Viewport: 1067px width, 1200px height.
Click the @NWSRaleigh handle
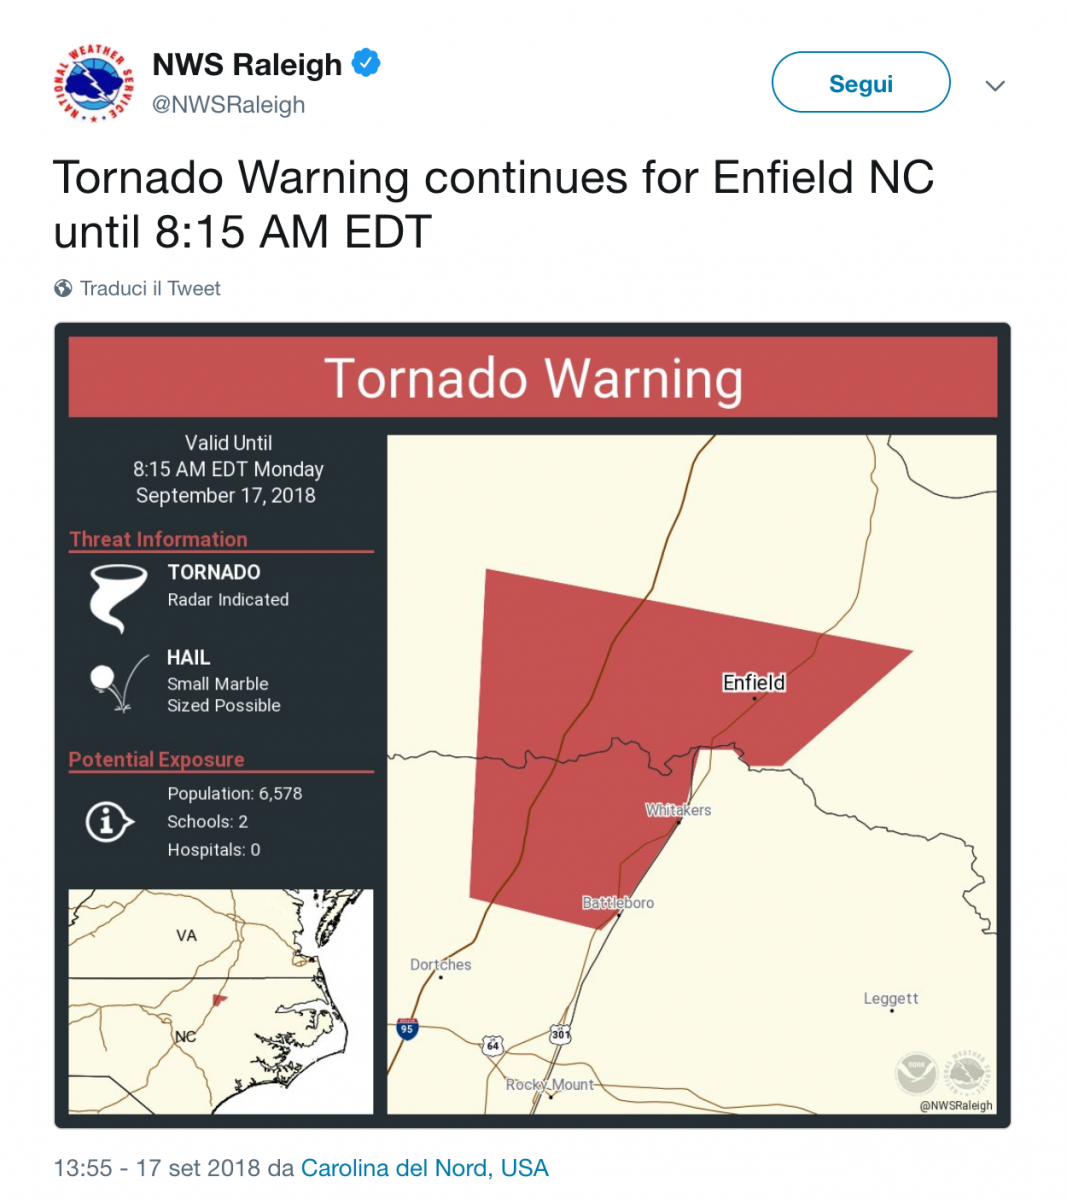(228, 105)
